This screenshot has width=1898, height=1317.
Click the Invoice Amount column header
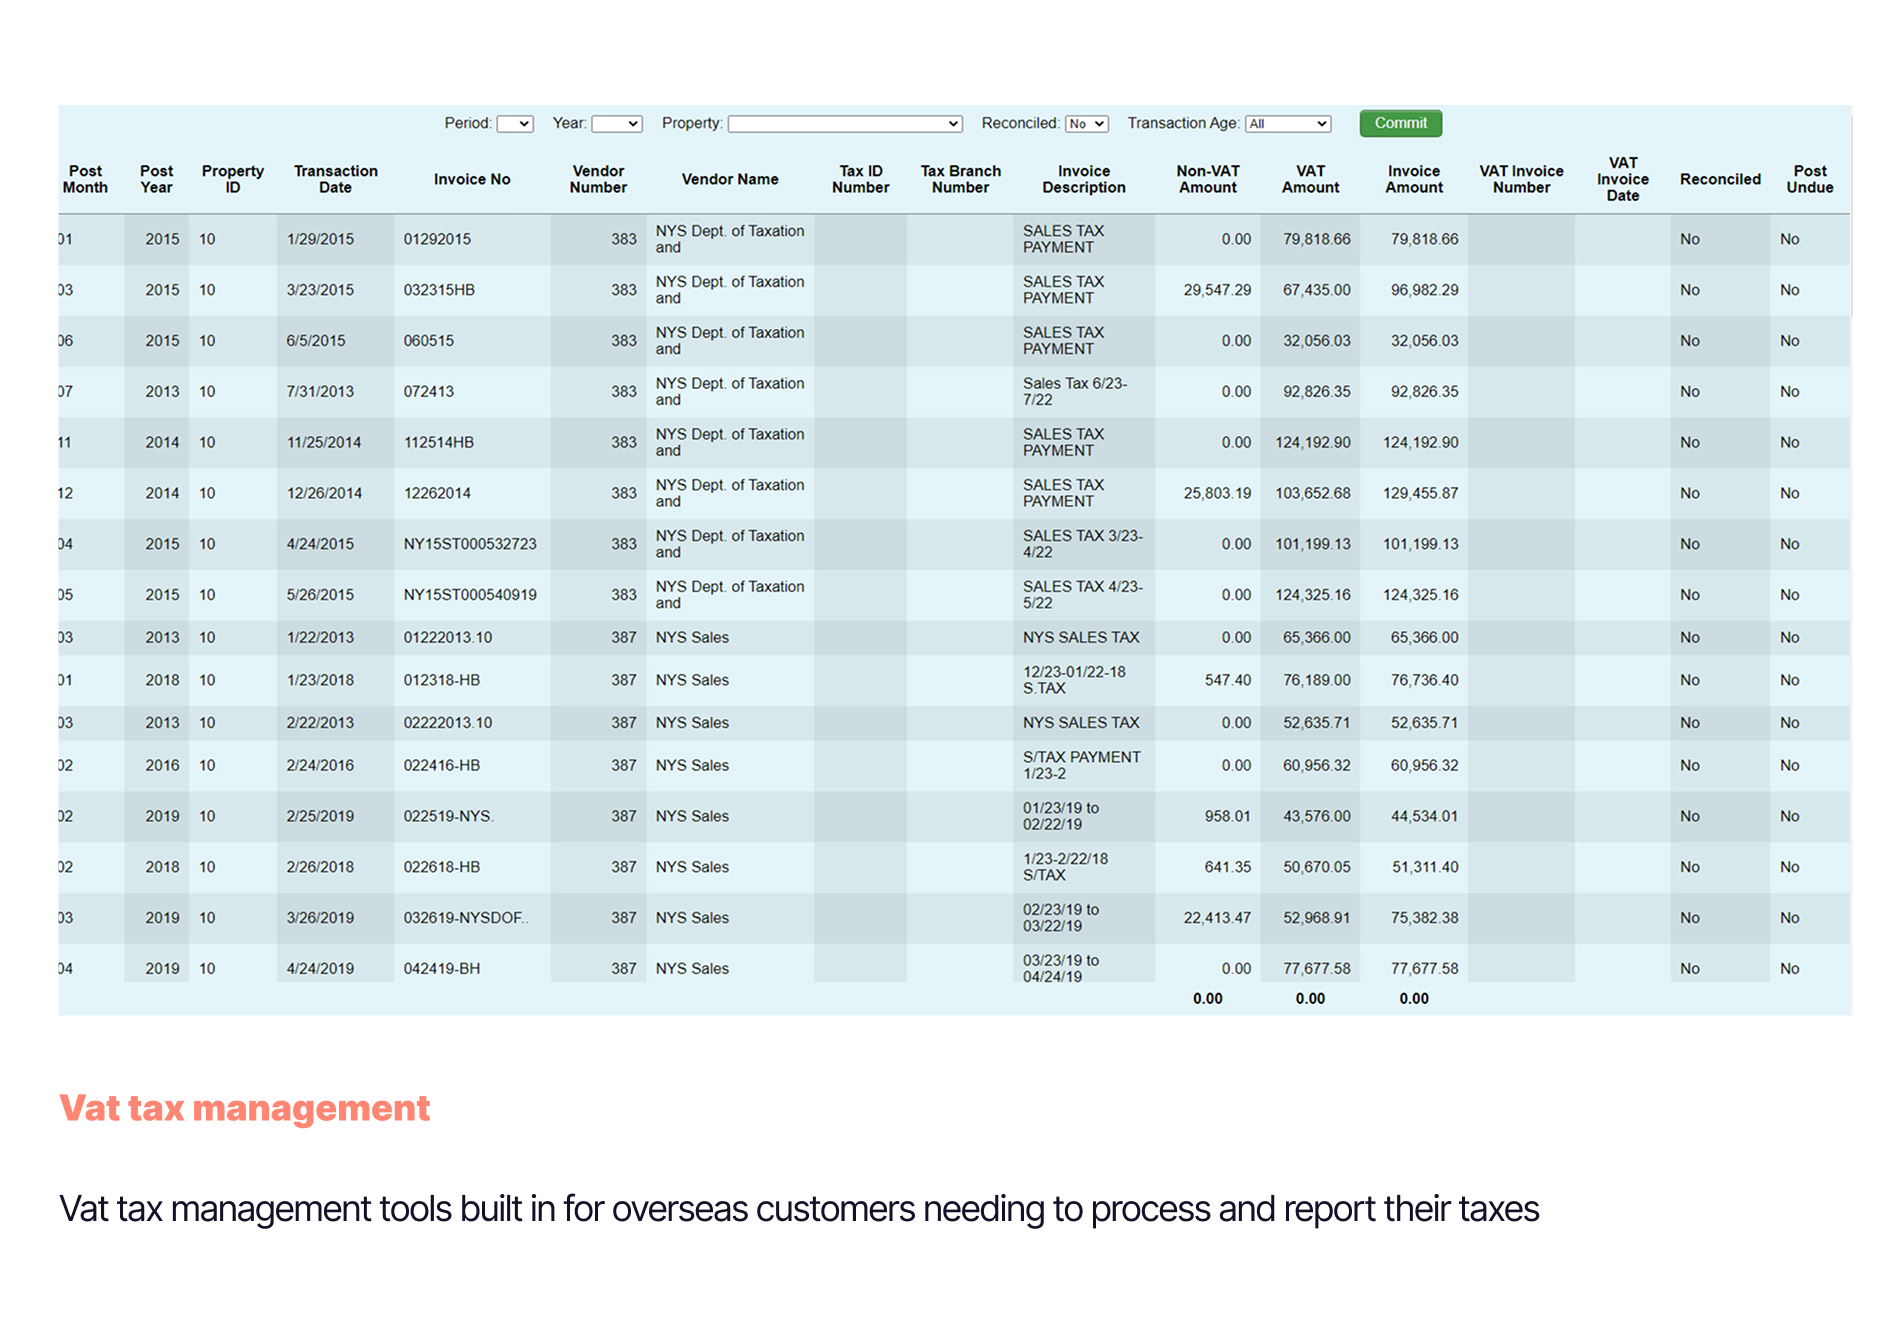pos(1413,179)
